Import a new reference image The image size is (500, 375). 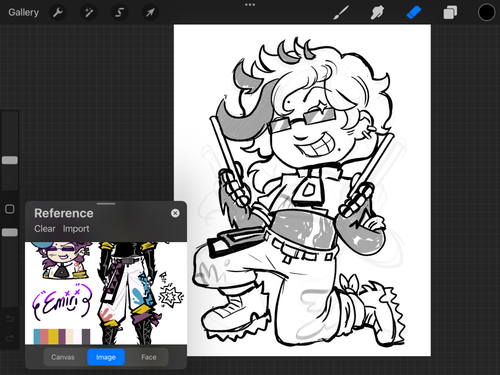(76, 229)
